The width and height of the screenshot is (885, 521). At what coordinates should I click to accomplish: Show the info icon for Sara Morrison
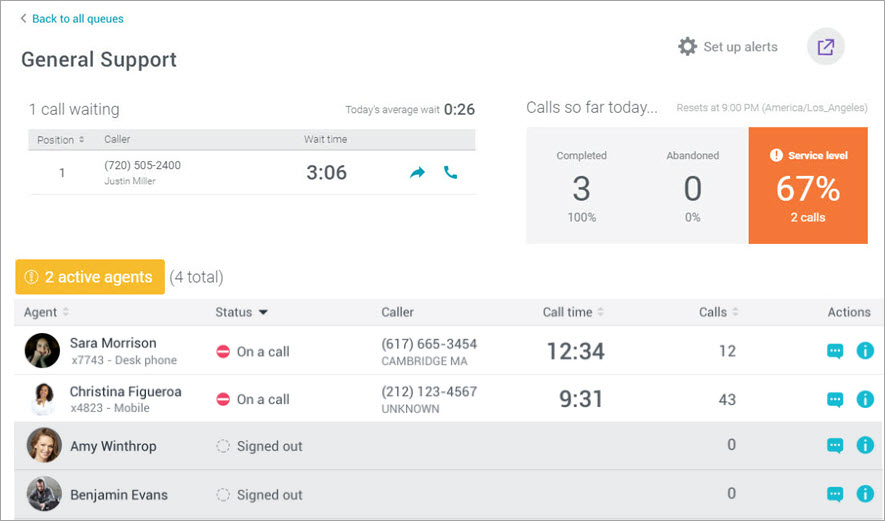click(865, 351)
